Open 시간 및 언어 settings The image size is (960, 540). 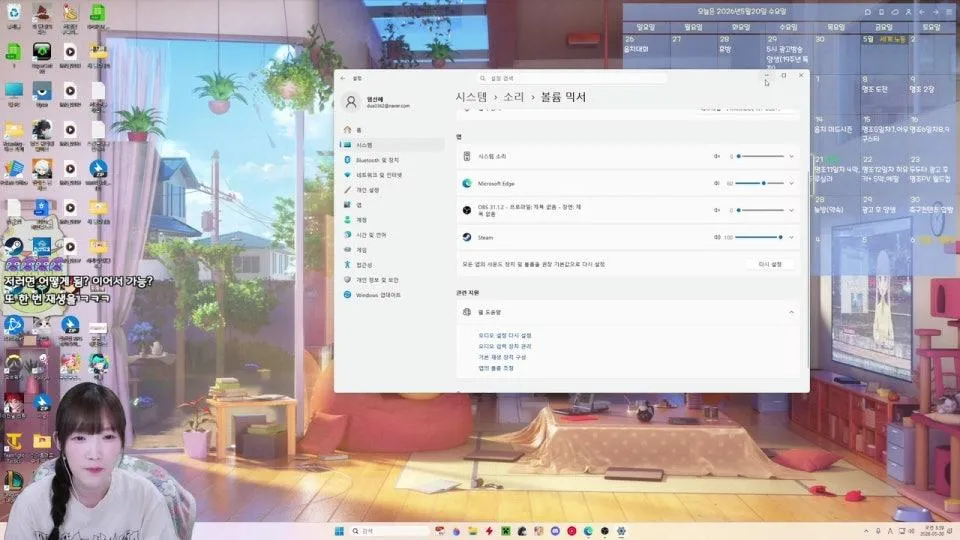coord(392,235)
